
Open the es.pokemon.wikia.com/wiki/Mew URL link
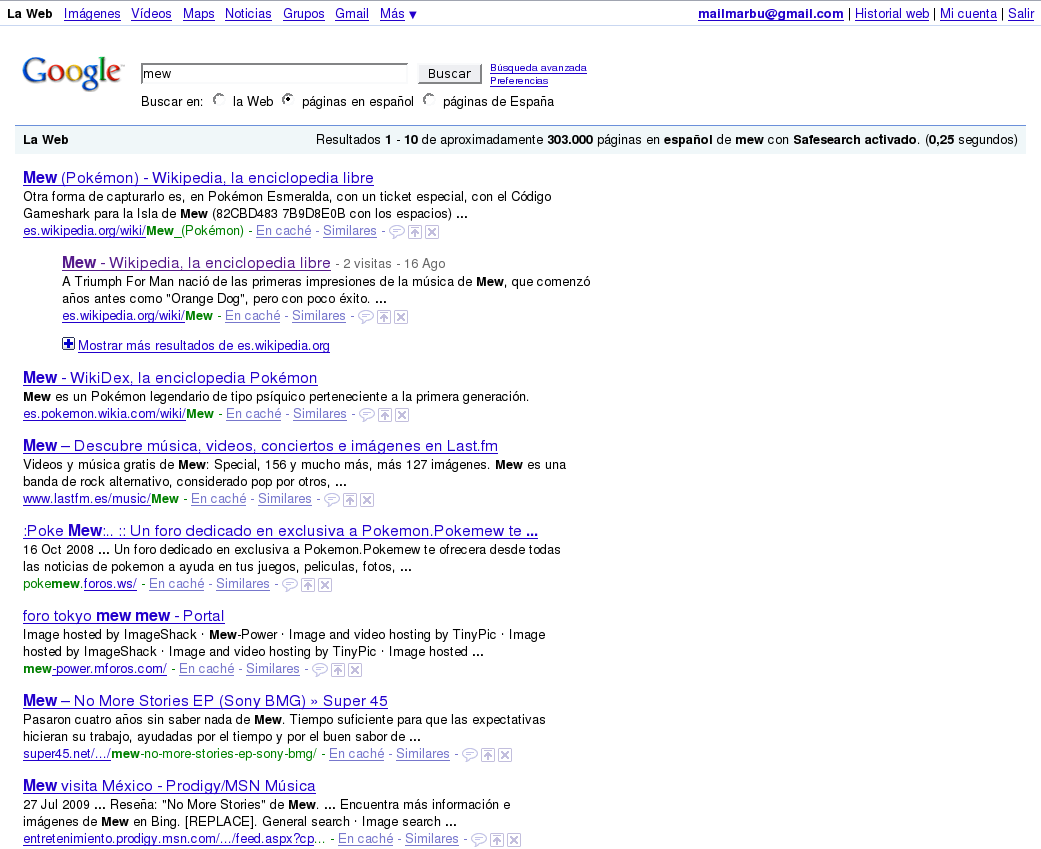coord(118,414)
